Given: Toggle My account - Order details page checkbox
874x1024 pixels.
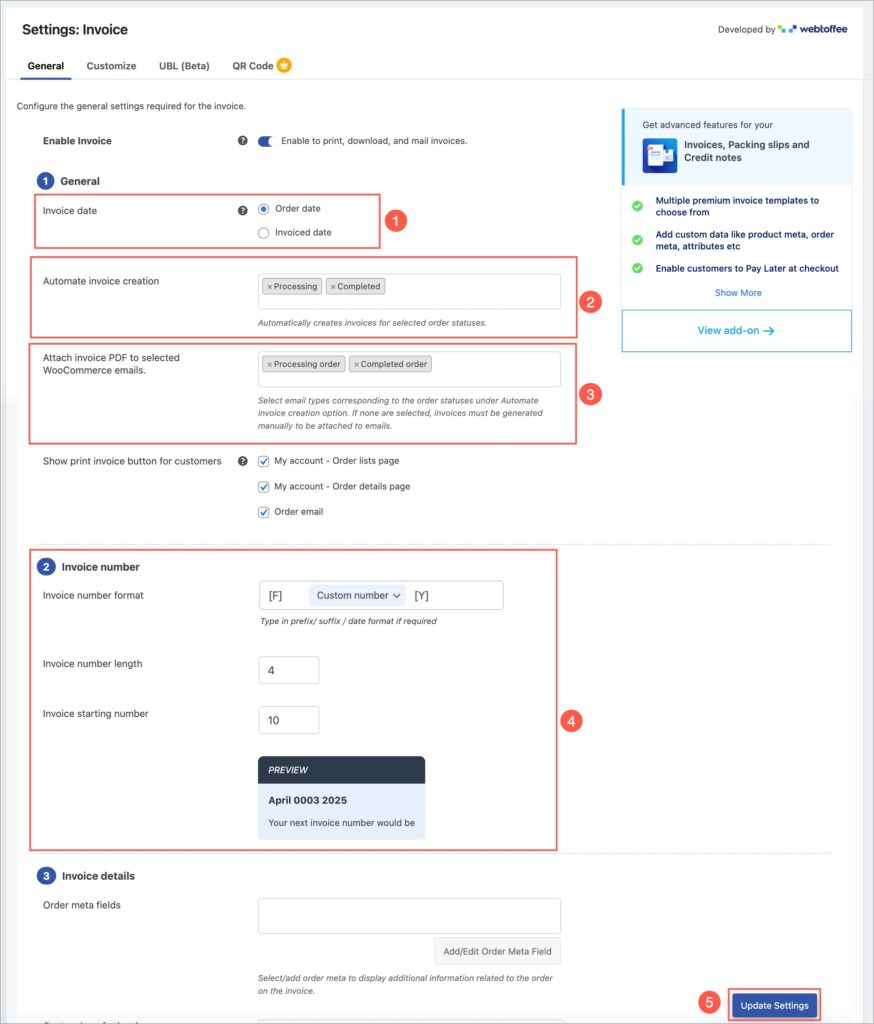Looking at the screenshot, I should click(263, 487).
